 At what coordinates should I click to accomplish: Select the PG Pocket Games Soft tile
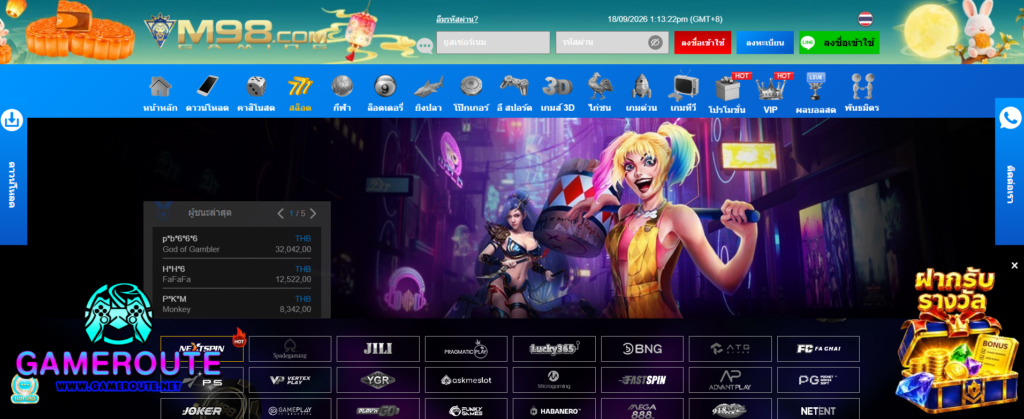pos(818,380)
